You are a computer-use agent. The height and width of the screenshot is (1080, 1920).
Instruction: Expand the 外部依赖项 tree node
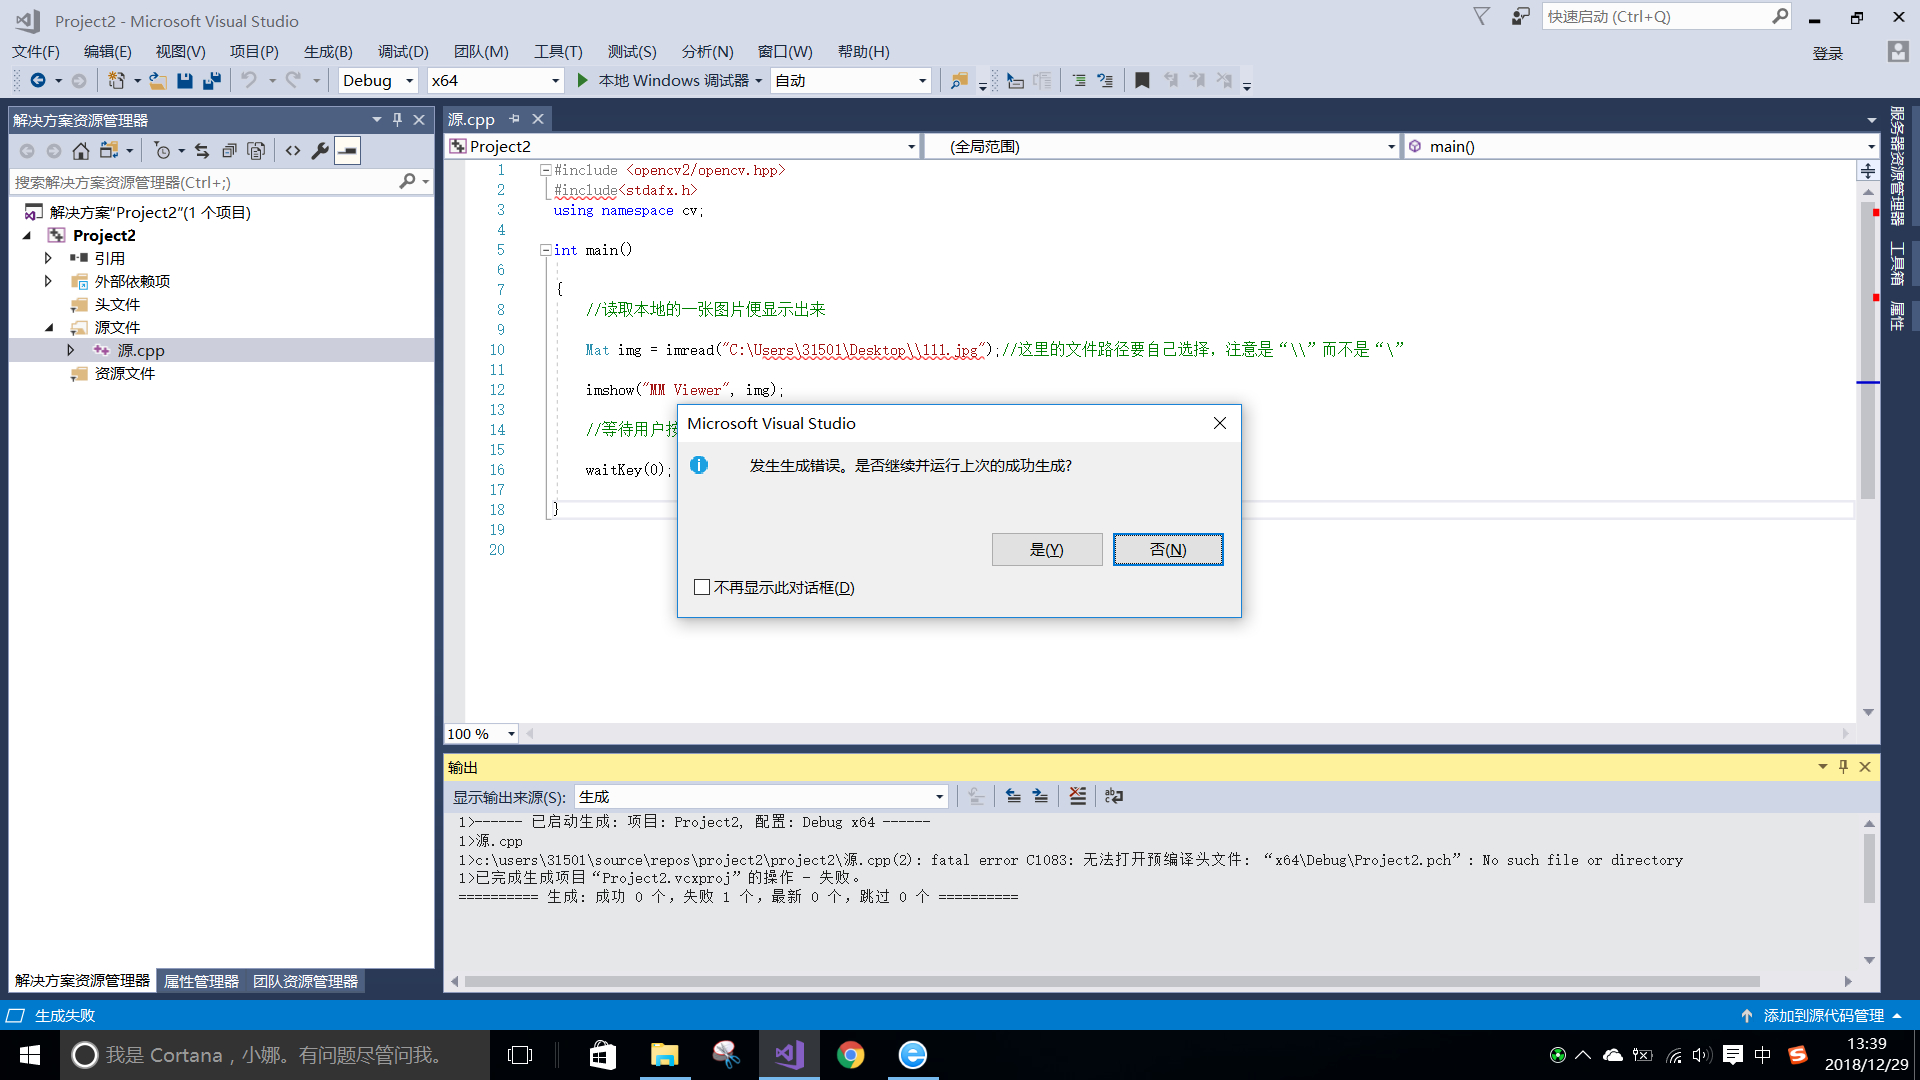(x=48, y=281)
